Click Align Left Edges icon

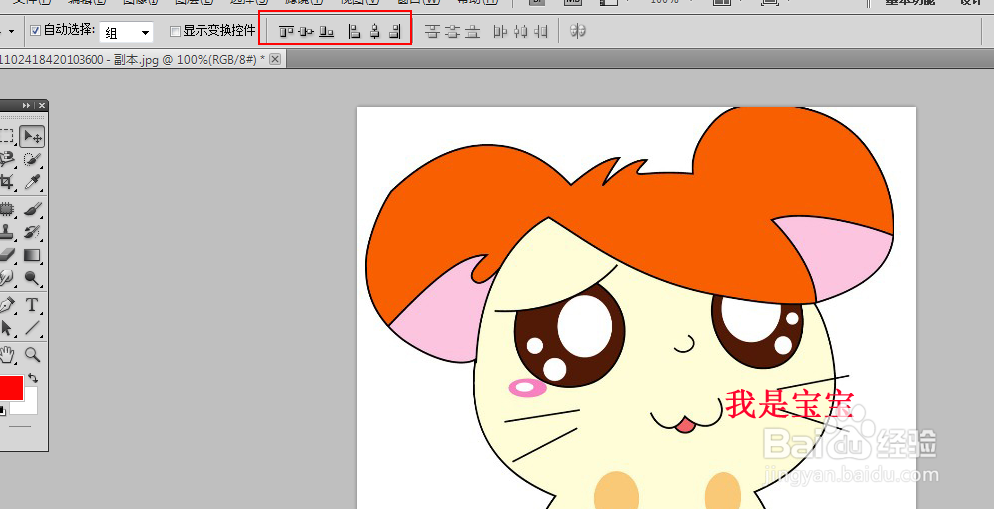click(355, 31)
